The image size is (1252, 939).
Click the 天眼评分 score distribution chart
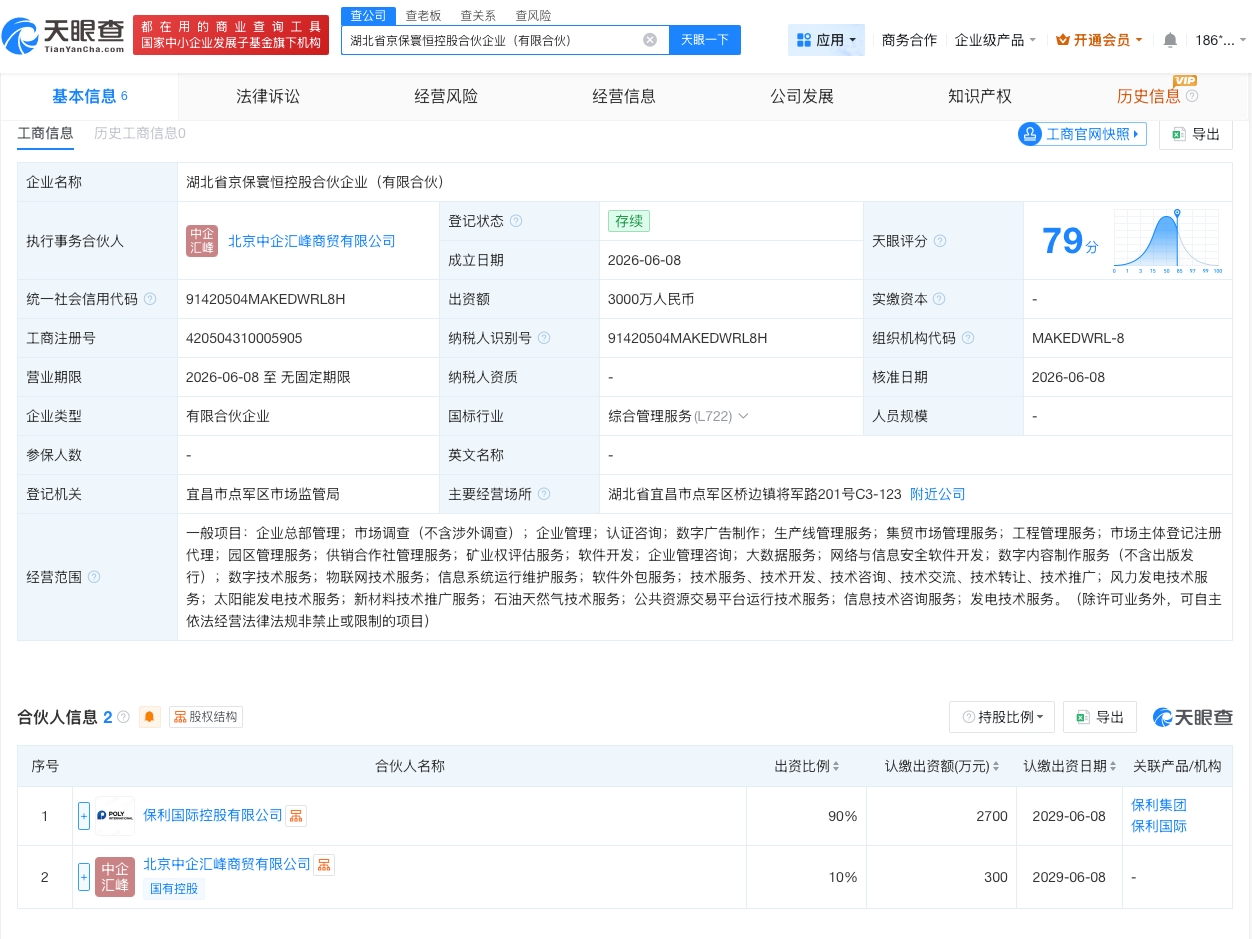point(1167,241)
